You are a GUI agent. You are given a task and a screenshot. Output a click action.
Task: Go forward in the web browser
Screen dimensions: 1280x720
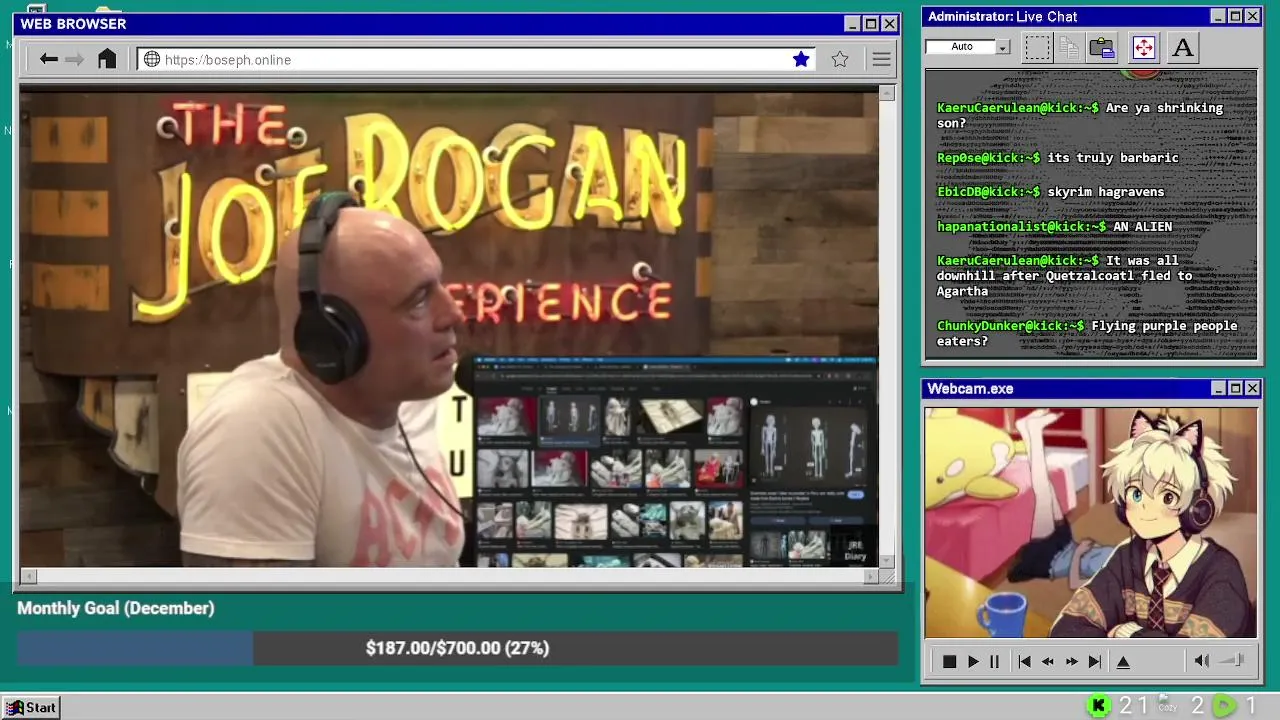pos(74,60)
